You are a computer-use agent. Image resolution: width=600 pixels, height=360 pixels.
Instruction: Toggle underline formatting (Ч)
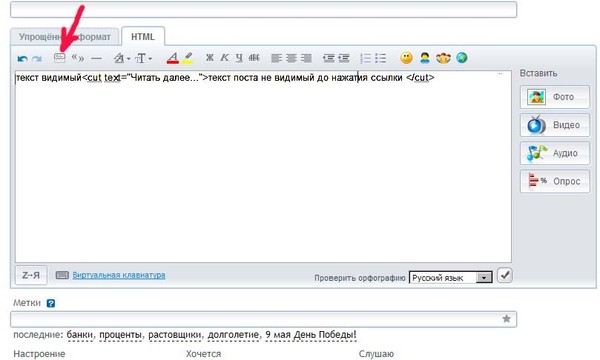[239, 58]
